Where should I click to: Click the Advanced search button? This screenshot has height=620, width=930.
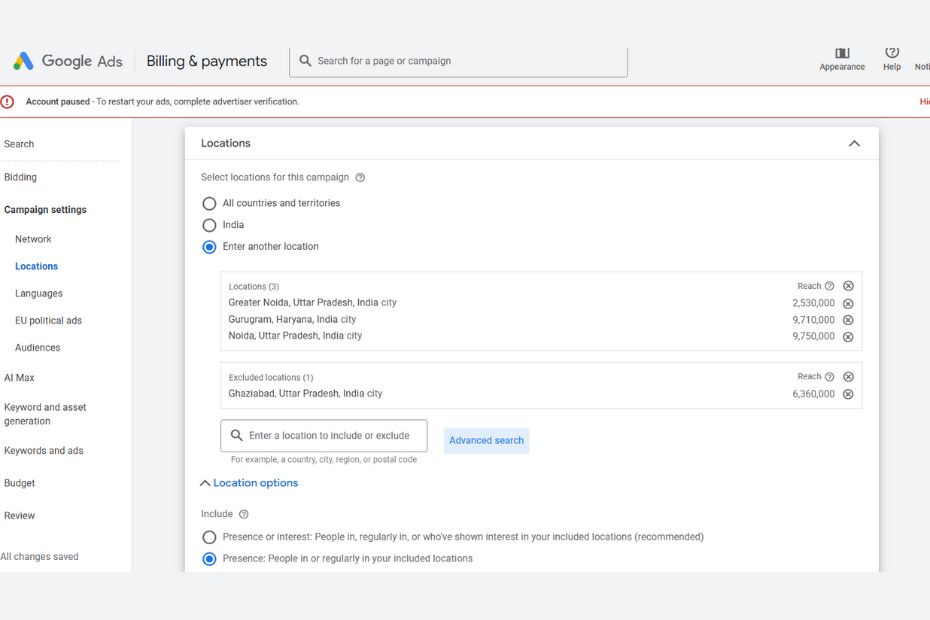(x=486, y=441)
